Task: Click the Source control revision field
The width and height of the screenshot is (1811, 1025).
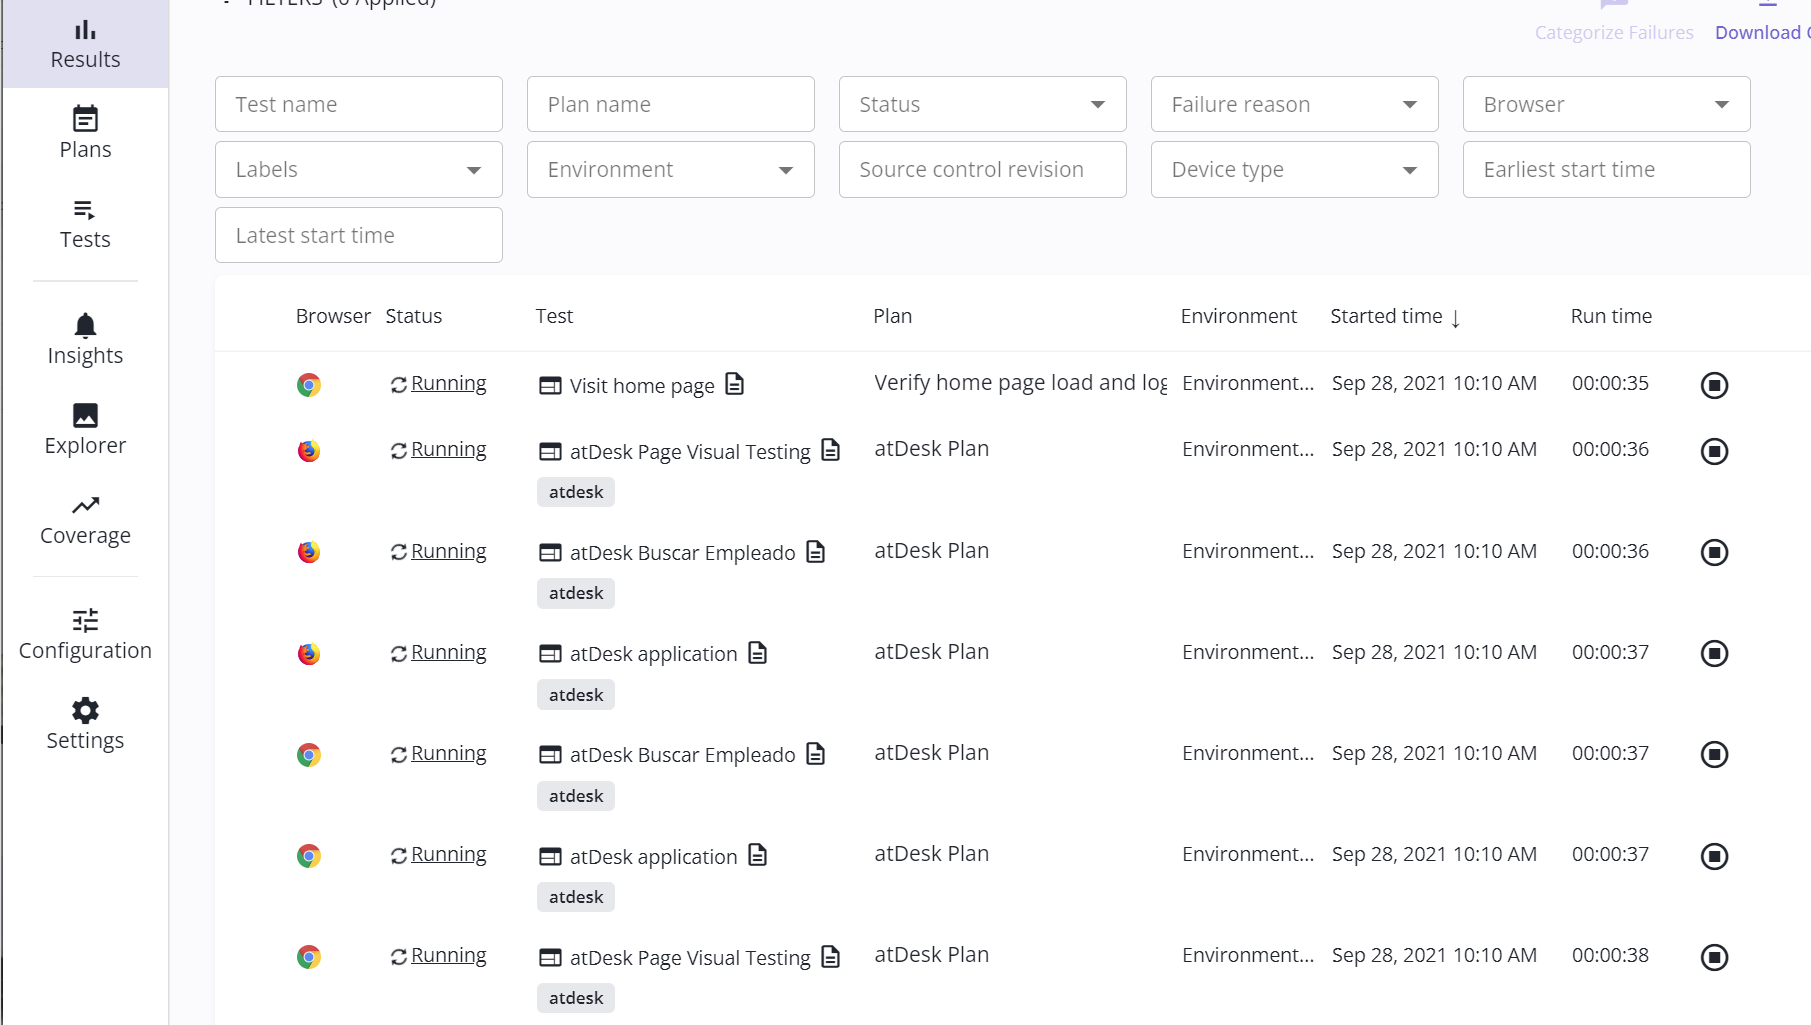Action: pos(982,169)
